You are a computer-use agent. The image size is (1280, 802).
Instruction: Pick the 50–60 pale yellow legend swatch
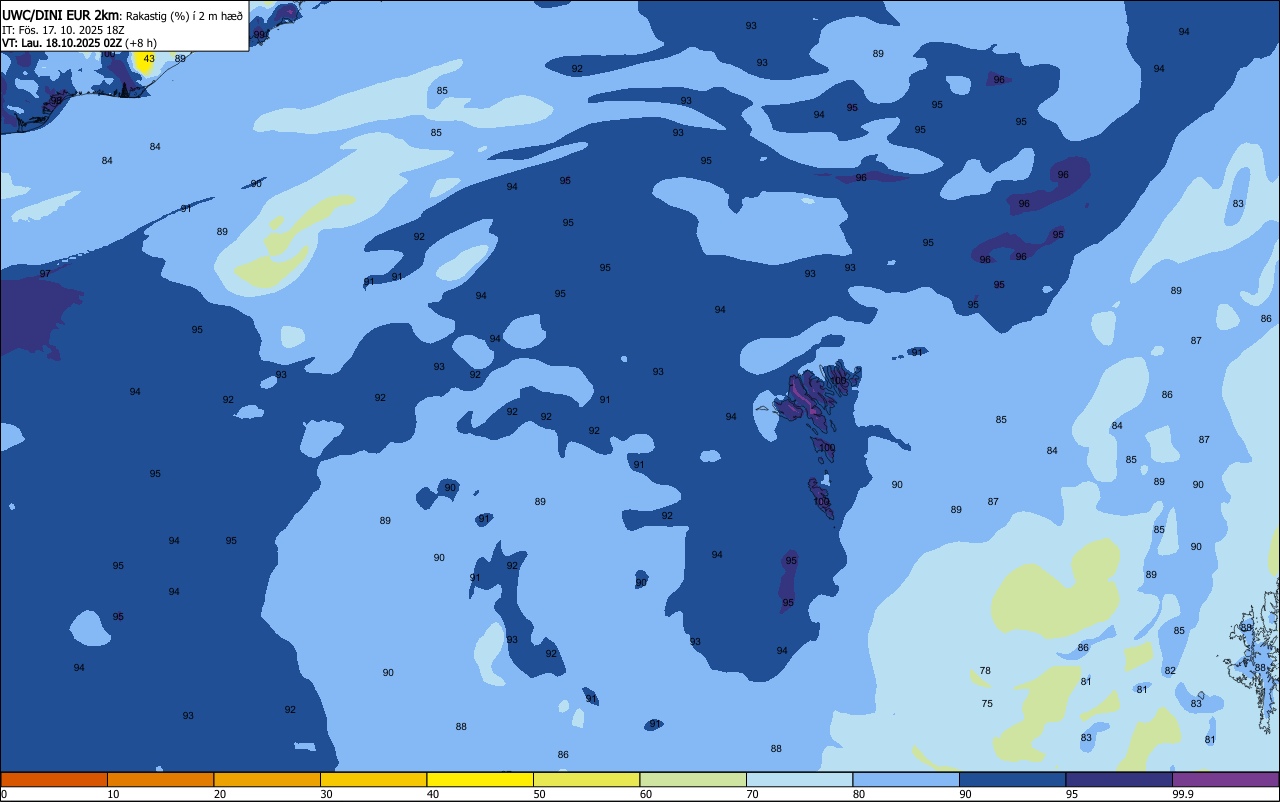[586, 779]
